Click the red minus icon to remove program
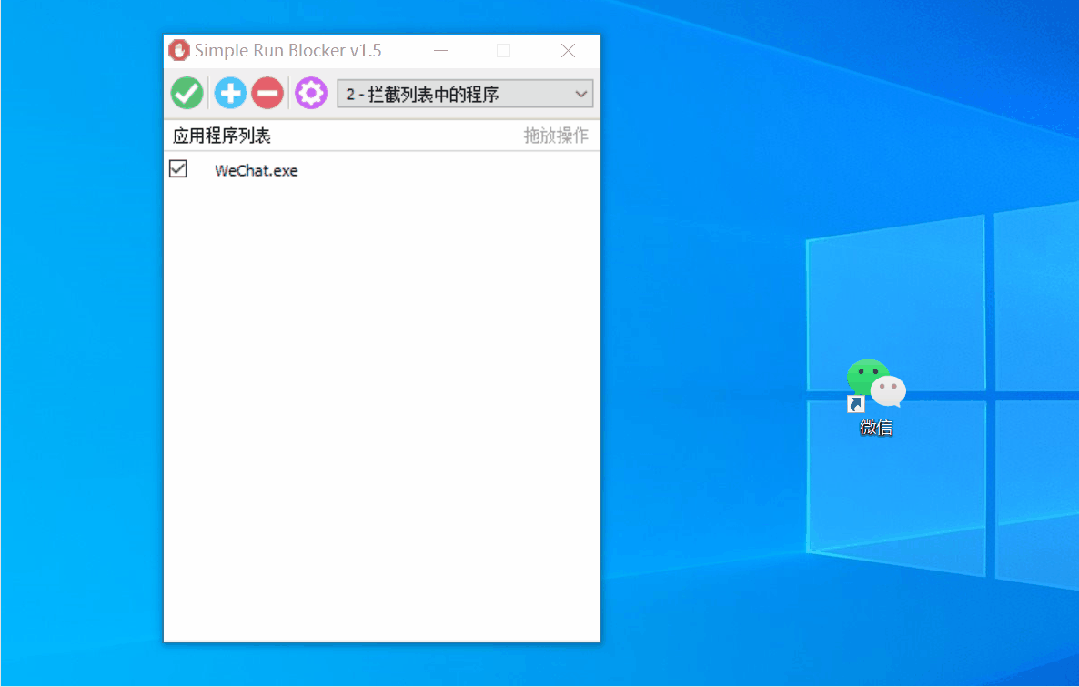Viewport: 1079px width, 687px height. coord(267,92)
